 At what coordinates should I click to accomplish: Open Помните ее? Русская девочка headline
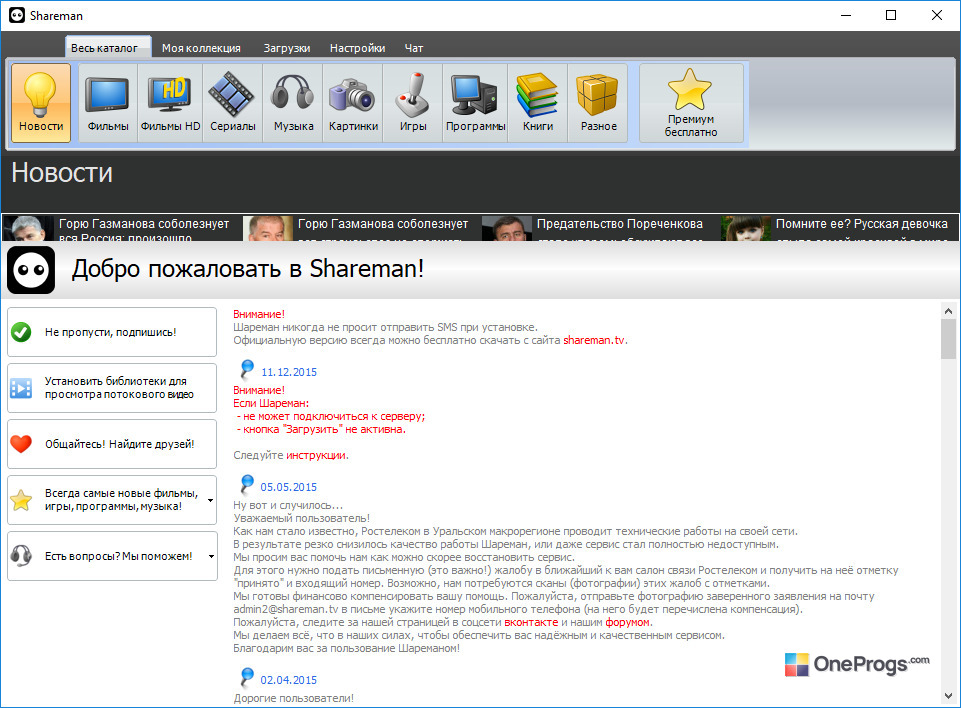pos(862,224)
